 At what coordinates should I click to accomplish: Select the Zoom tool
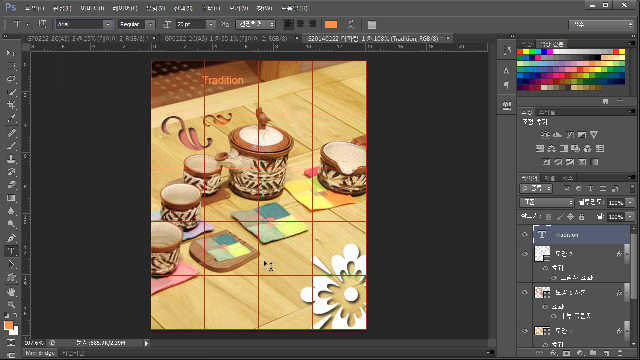(x=11, y=304)
